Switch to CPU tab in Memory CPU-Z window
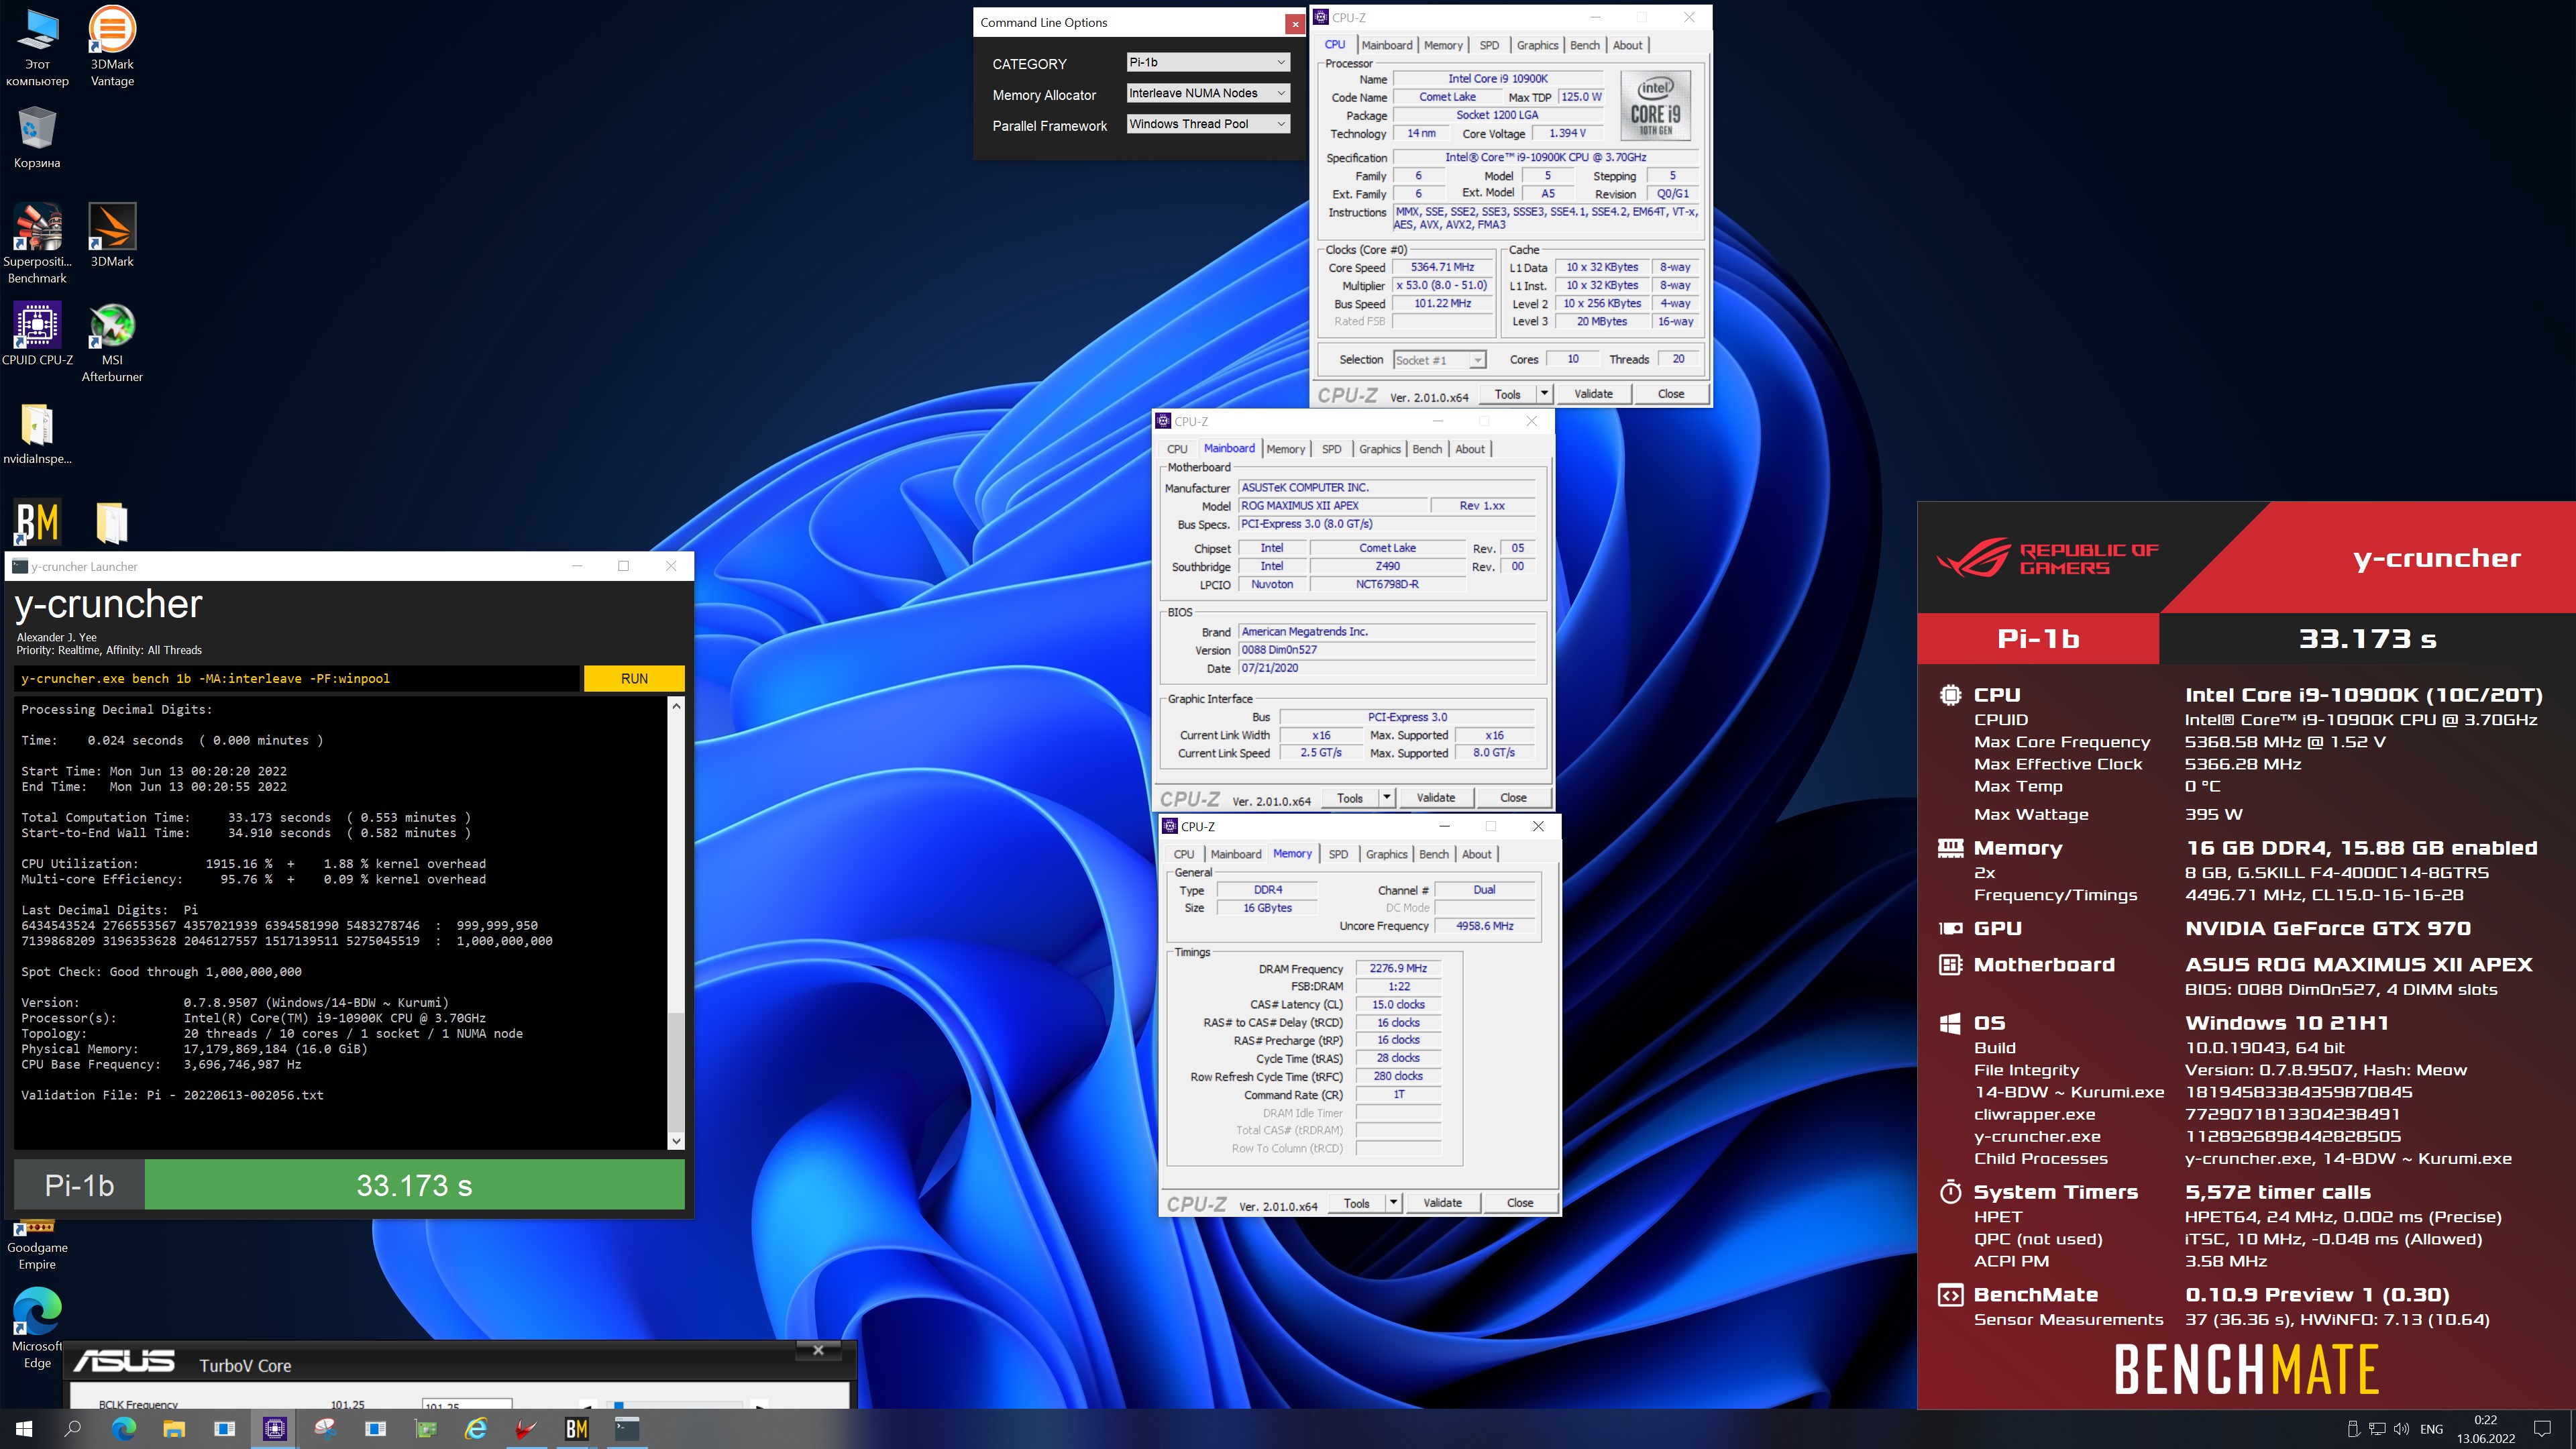 1184,854
